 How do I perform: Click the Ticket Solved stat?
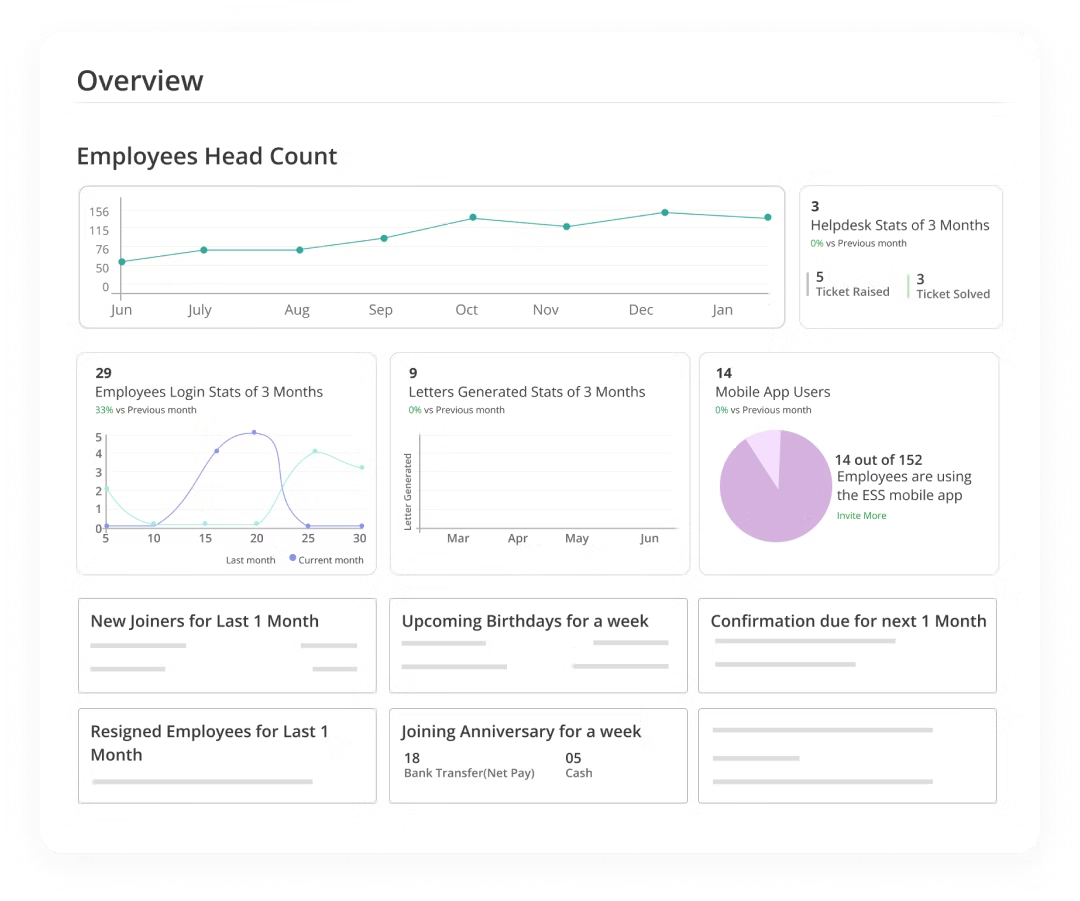point(952,286)
